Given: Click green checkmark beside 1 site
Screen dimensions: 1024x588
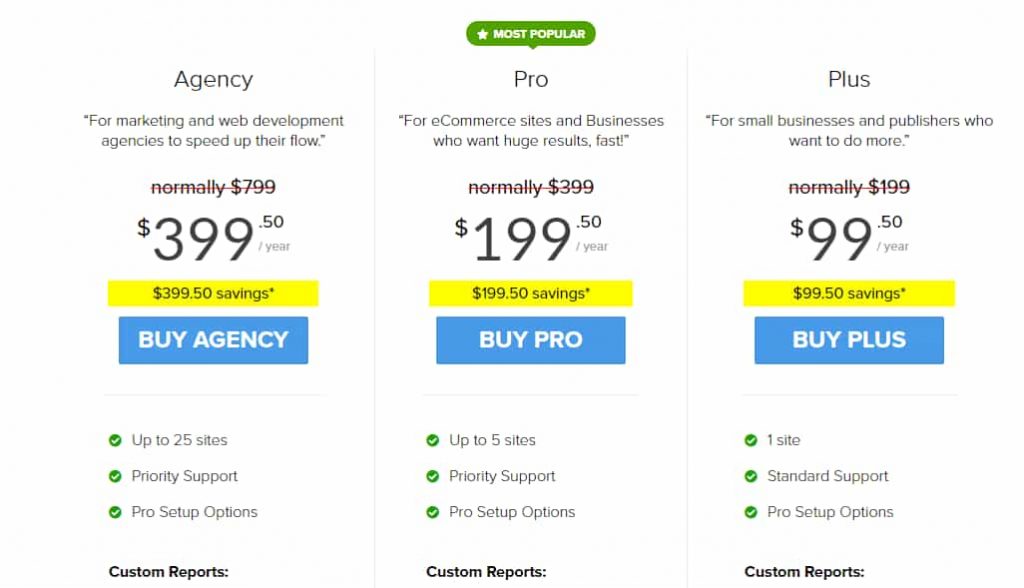Looking at the screenshot, I should point(751,440).
